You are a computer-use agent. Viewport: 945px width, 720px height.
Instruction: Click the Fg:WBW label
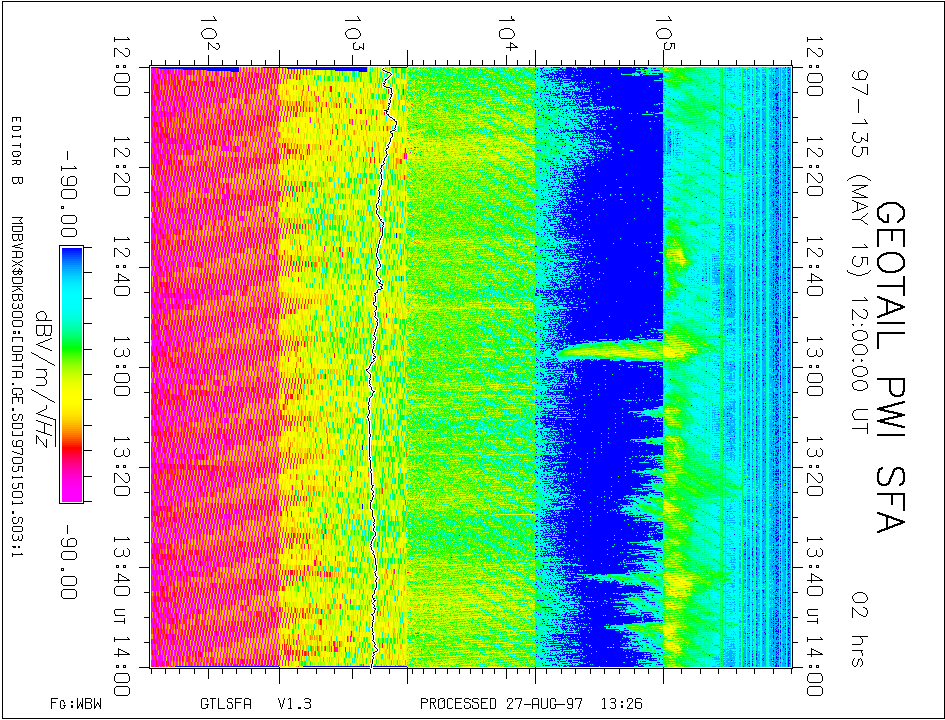(x=76, y=704)
